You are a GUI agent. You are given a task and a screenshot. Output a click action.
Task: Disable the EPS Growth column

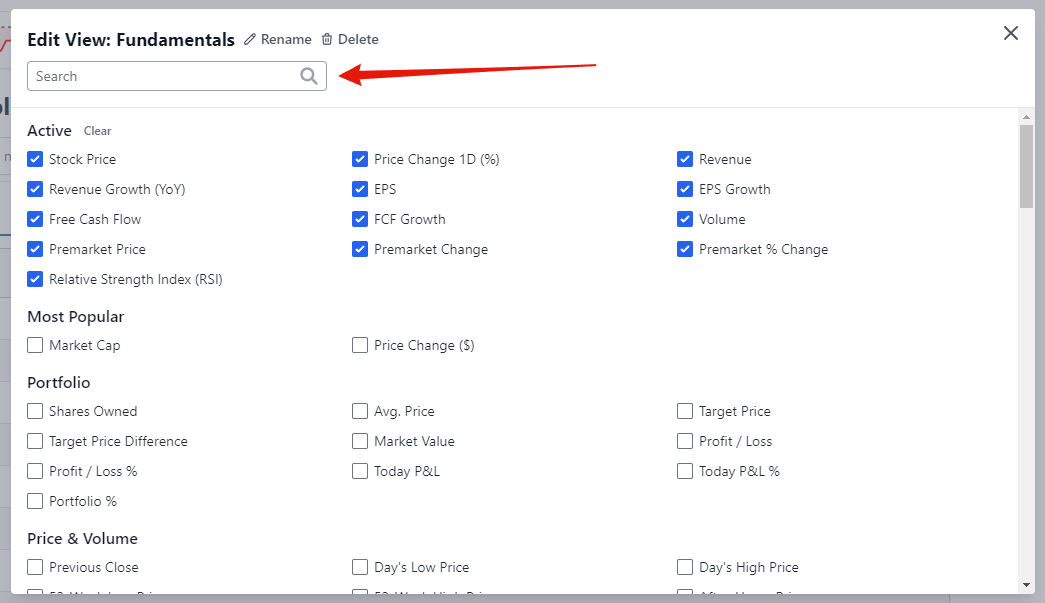[685, 189]
